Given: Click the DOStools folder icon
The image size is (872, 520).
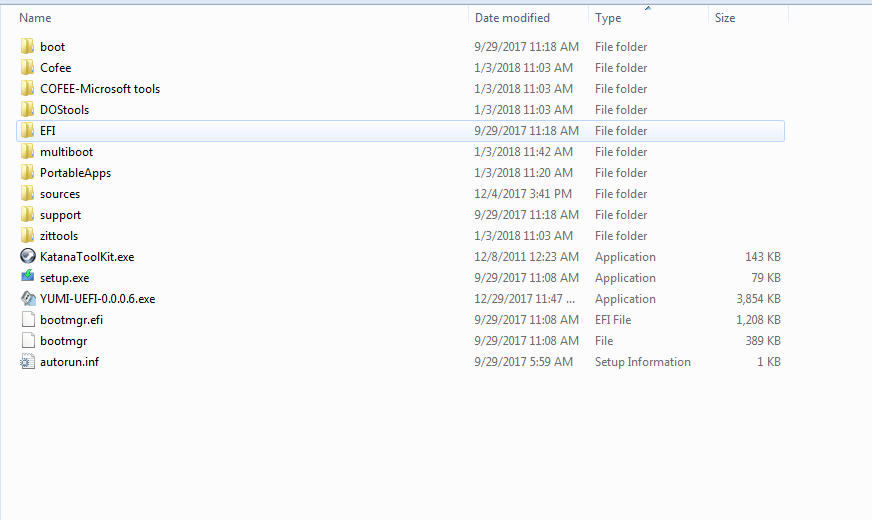Looking at the screenshot, I should coord(27,110).
